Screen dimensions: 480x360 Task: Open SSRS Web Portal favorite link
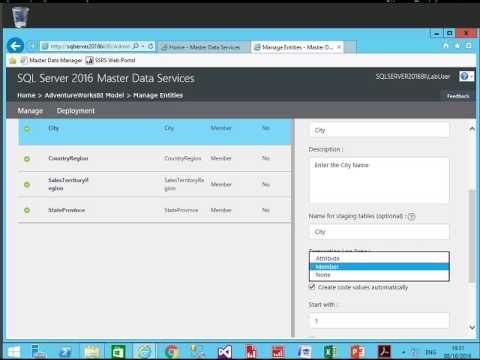(111, 60)
